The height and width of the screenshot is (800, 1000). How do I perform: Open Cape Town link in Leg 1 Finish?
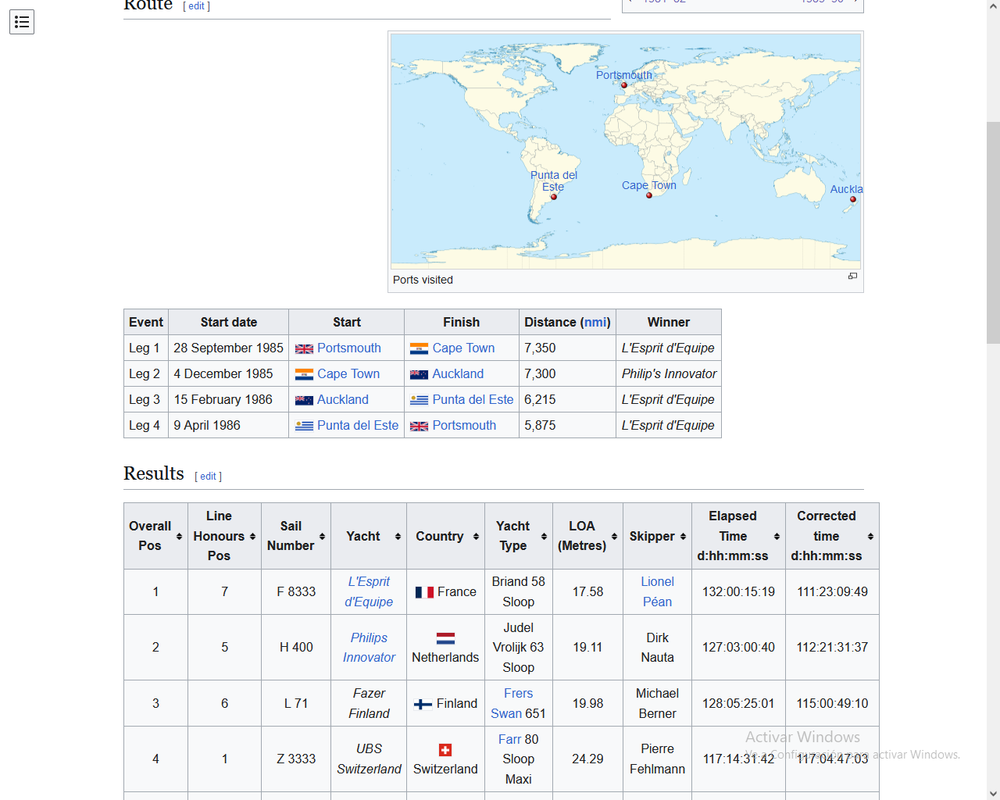pyautogui.click(x=463, y=348)
